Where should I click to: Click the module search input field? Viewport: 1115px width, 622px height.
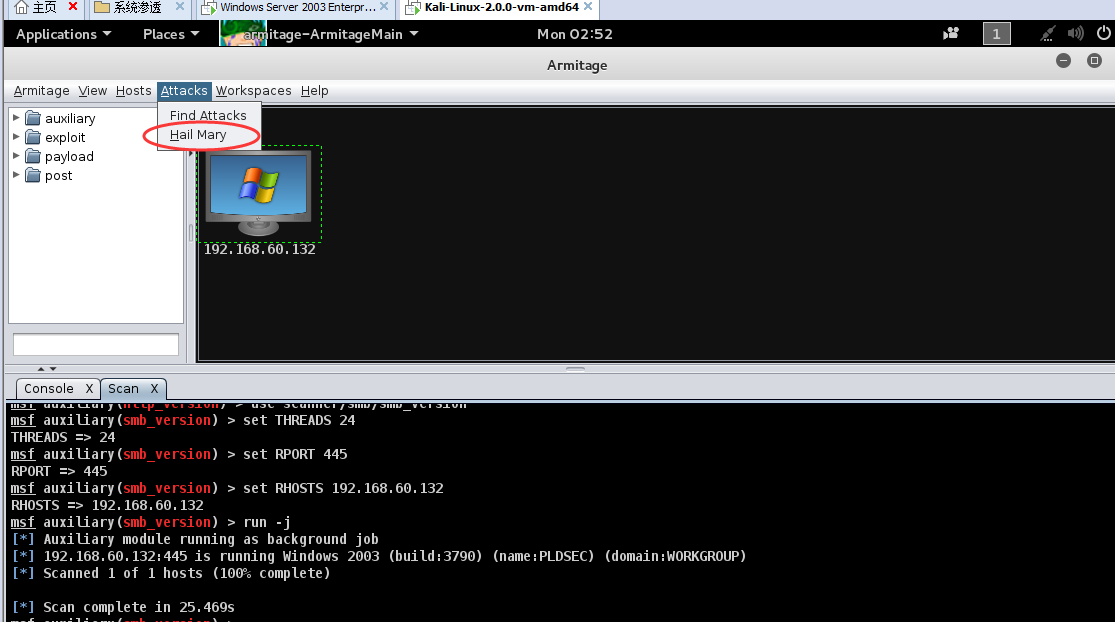pos(96,345)
